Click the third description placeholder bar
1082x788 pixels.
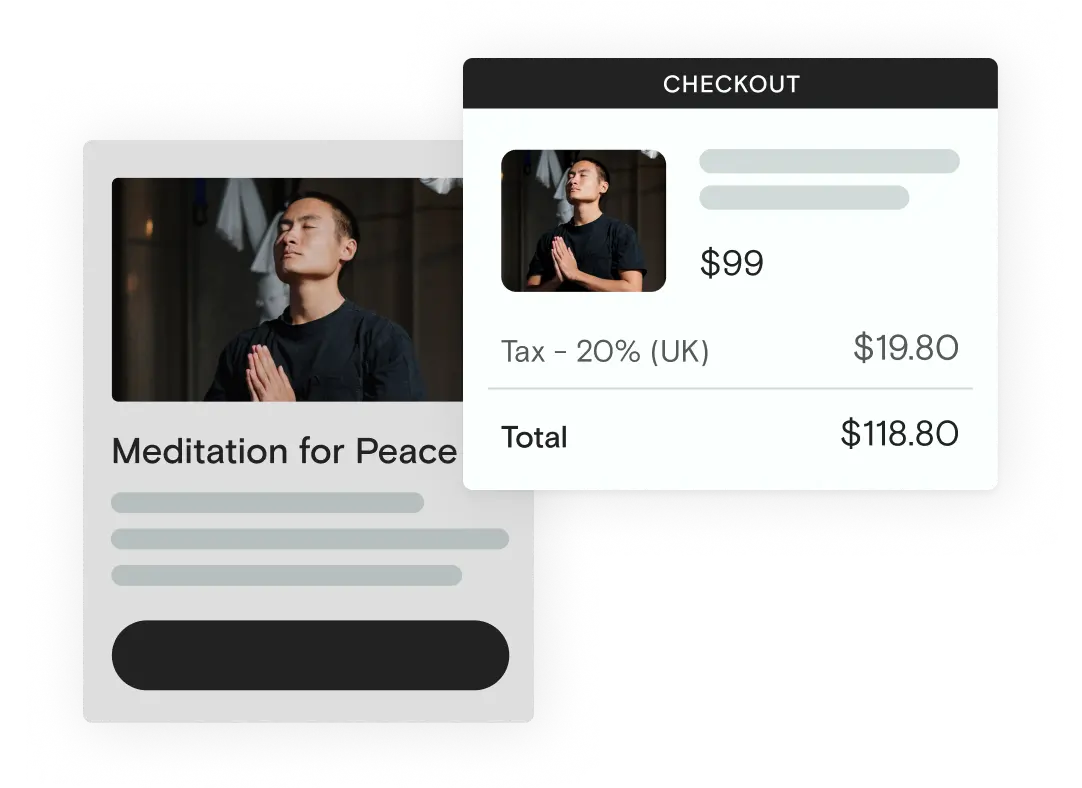pos(286,575)
